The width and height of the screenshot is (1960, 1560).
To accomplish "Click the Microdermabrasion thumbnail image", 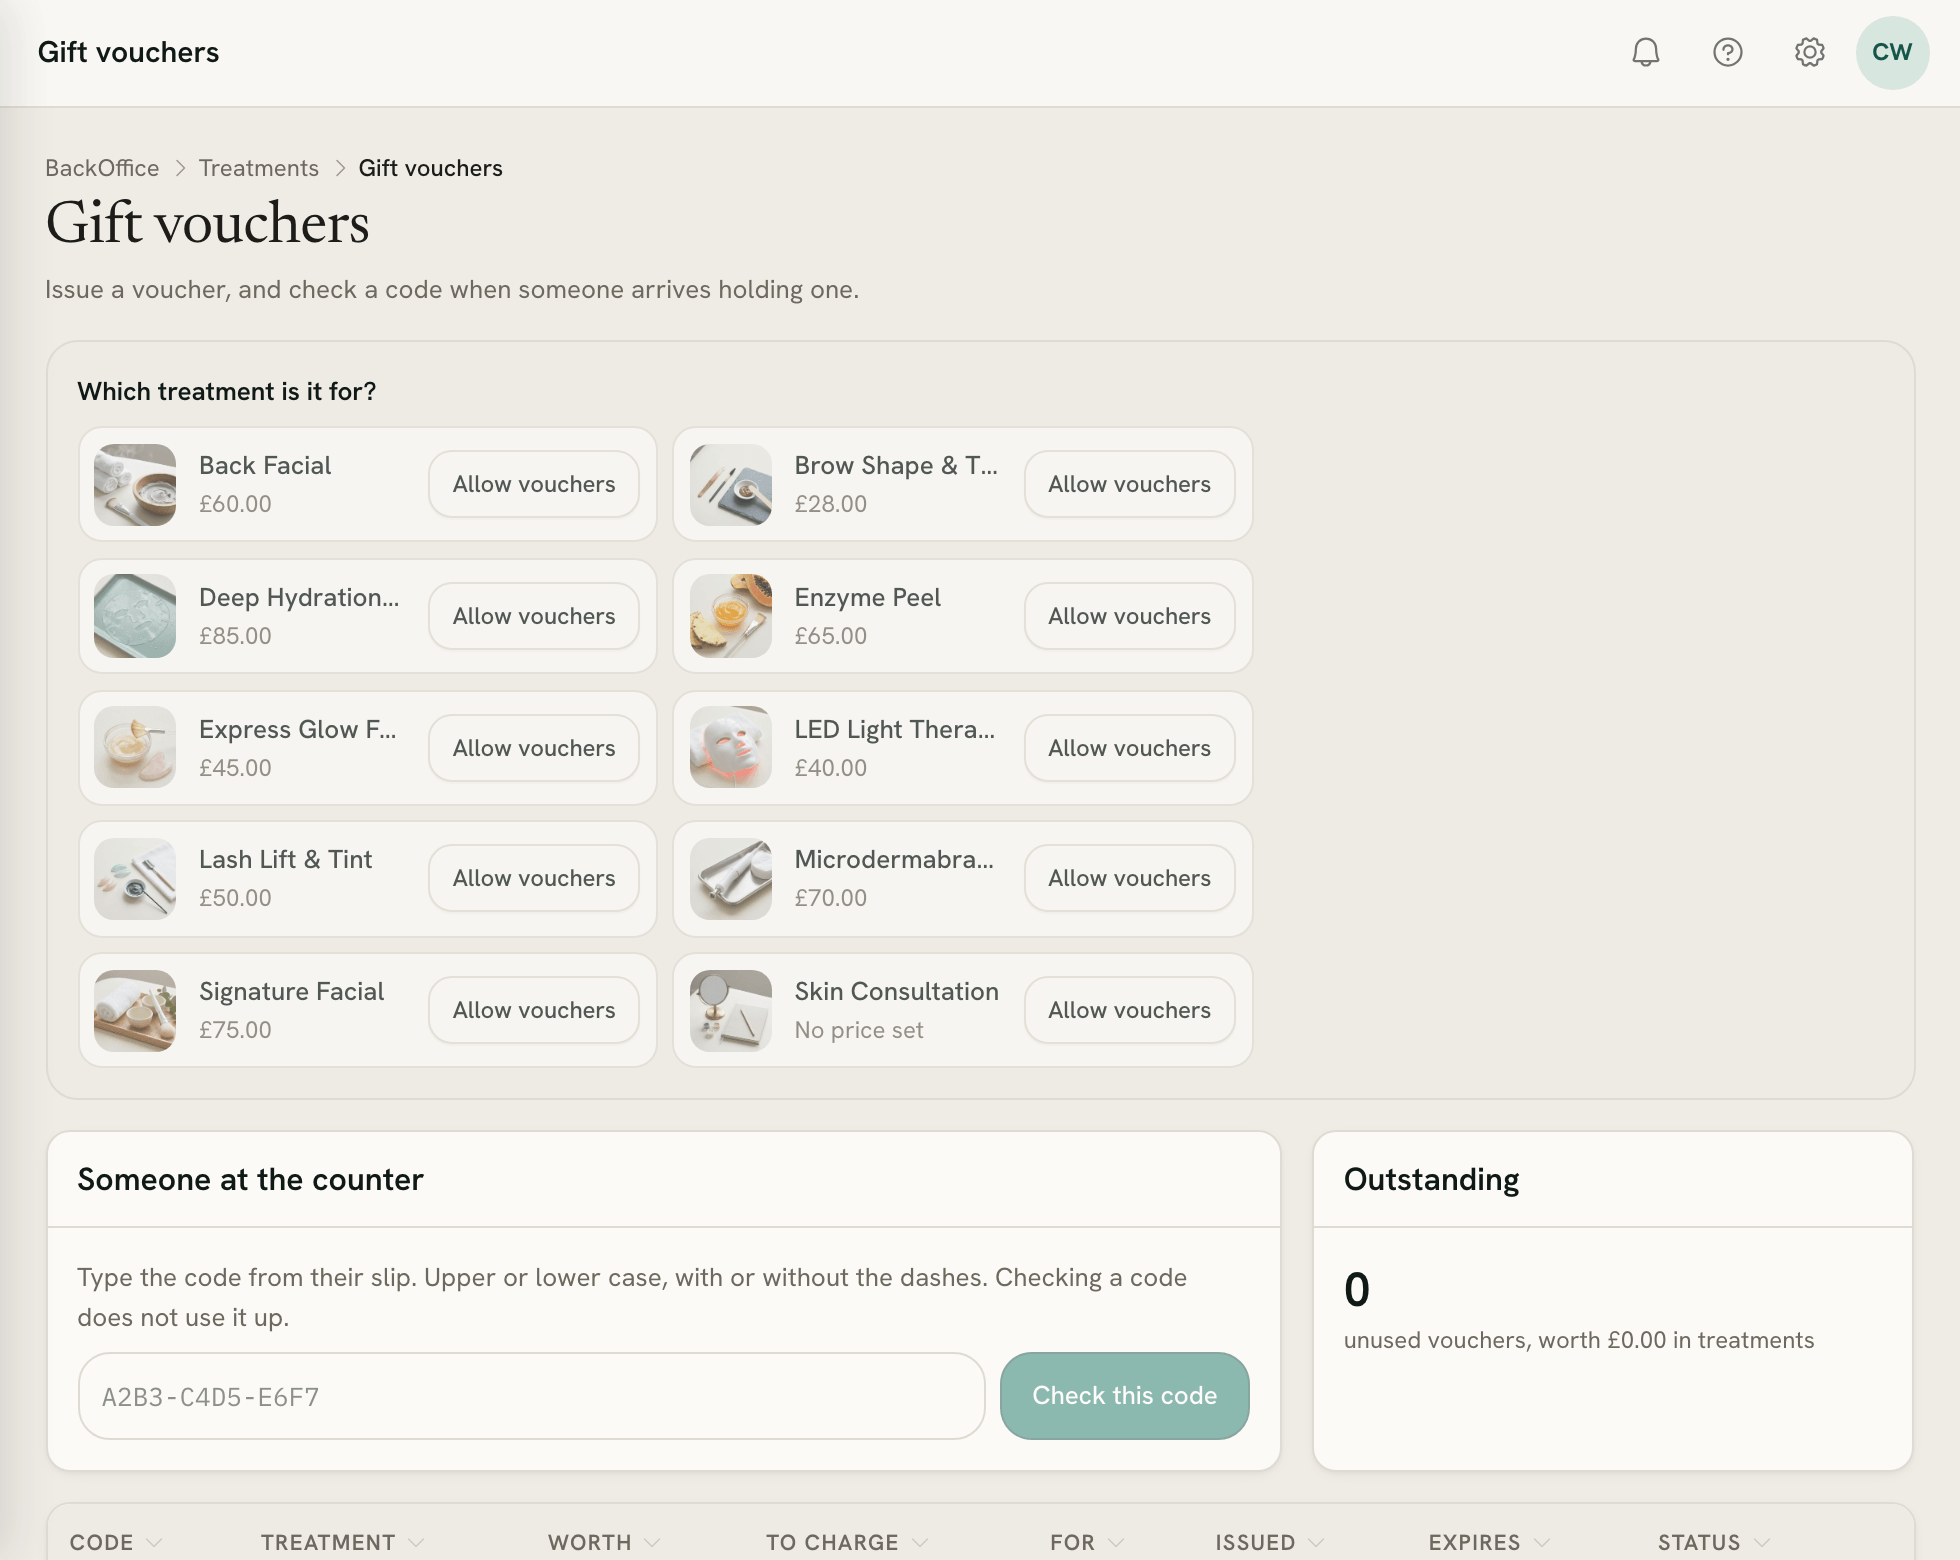I will 731,879.
